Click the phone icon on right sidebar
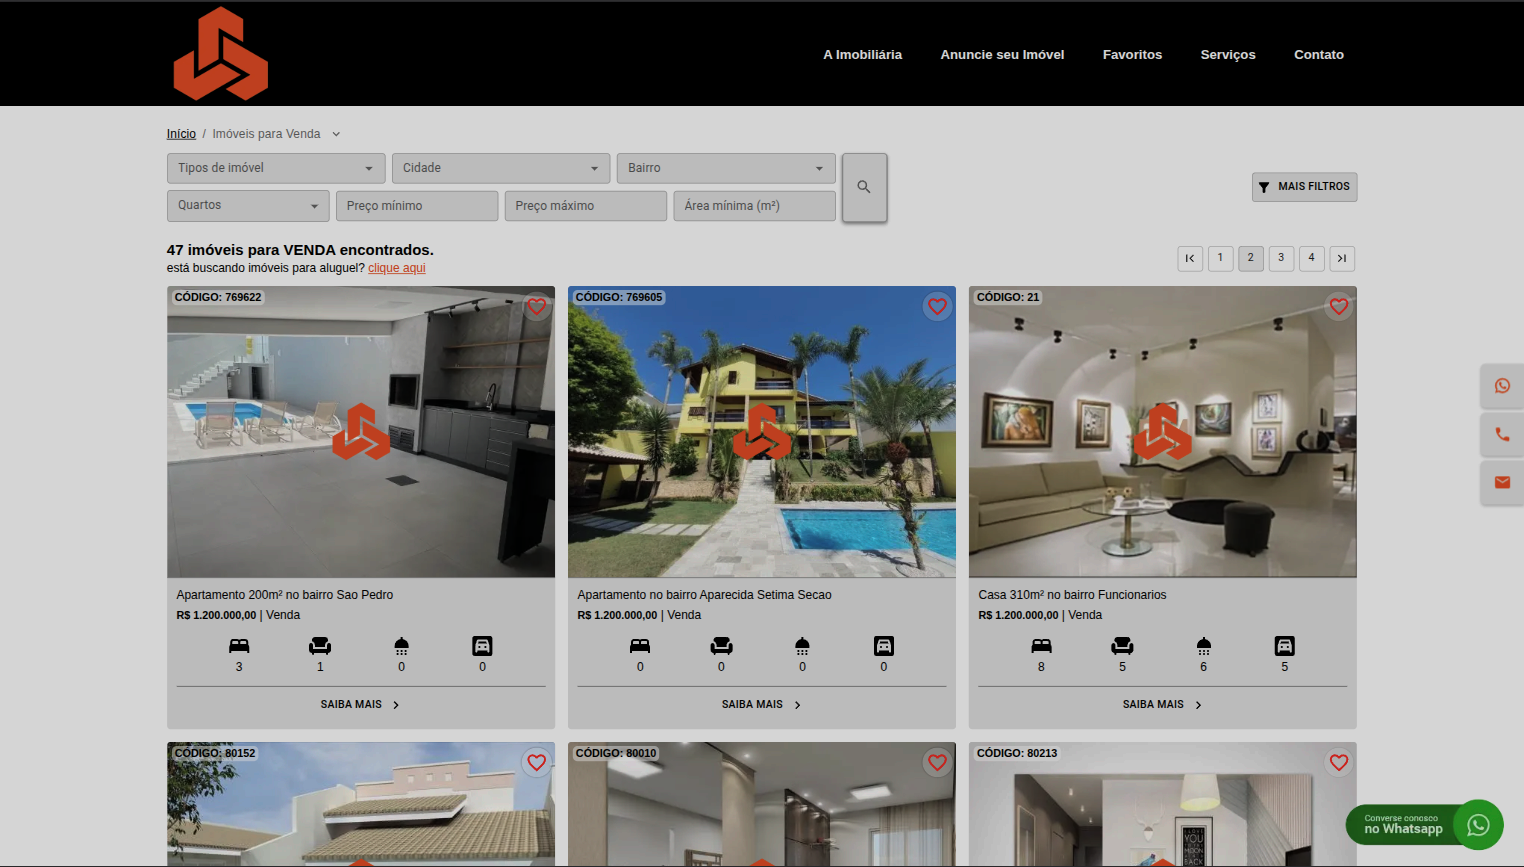Viewport: 1524px width, 867px height. coord(1501,435)
